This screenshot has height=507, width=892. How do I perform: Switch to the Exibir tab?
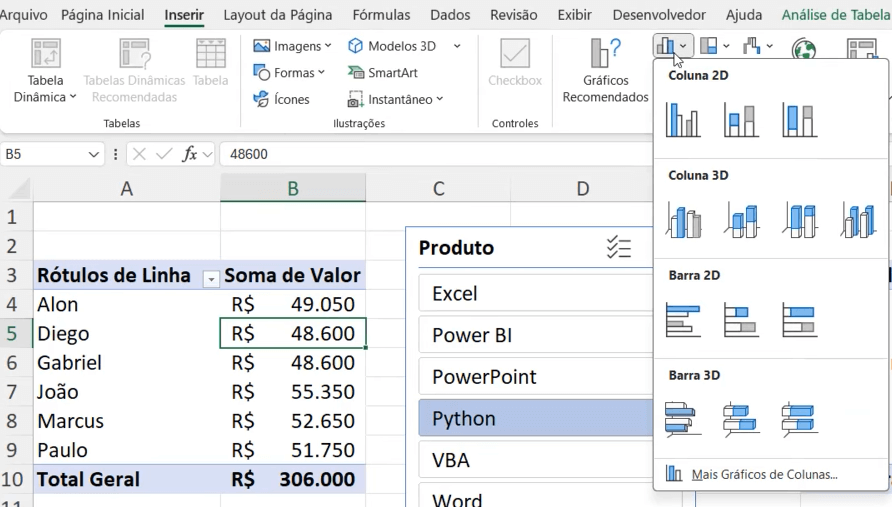(575, 15)
